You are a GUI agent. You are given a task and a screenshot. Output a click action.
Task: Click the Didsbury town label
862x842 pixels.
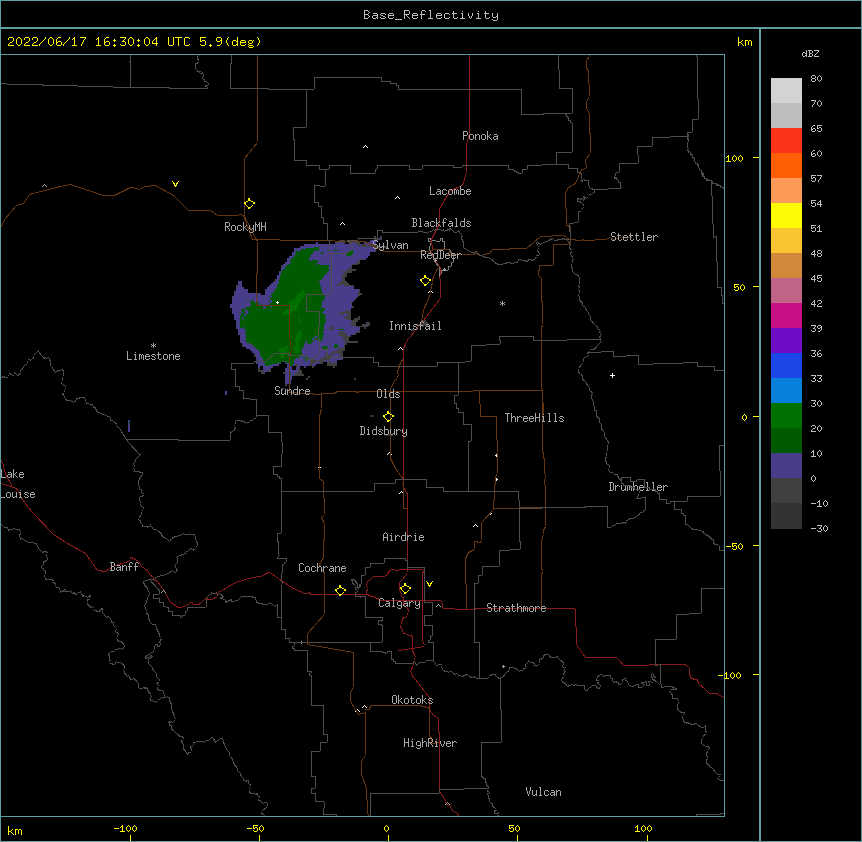[x=384, y=431]
